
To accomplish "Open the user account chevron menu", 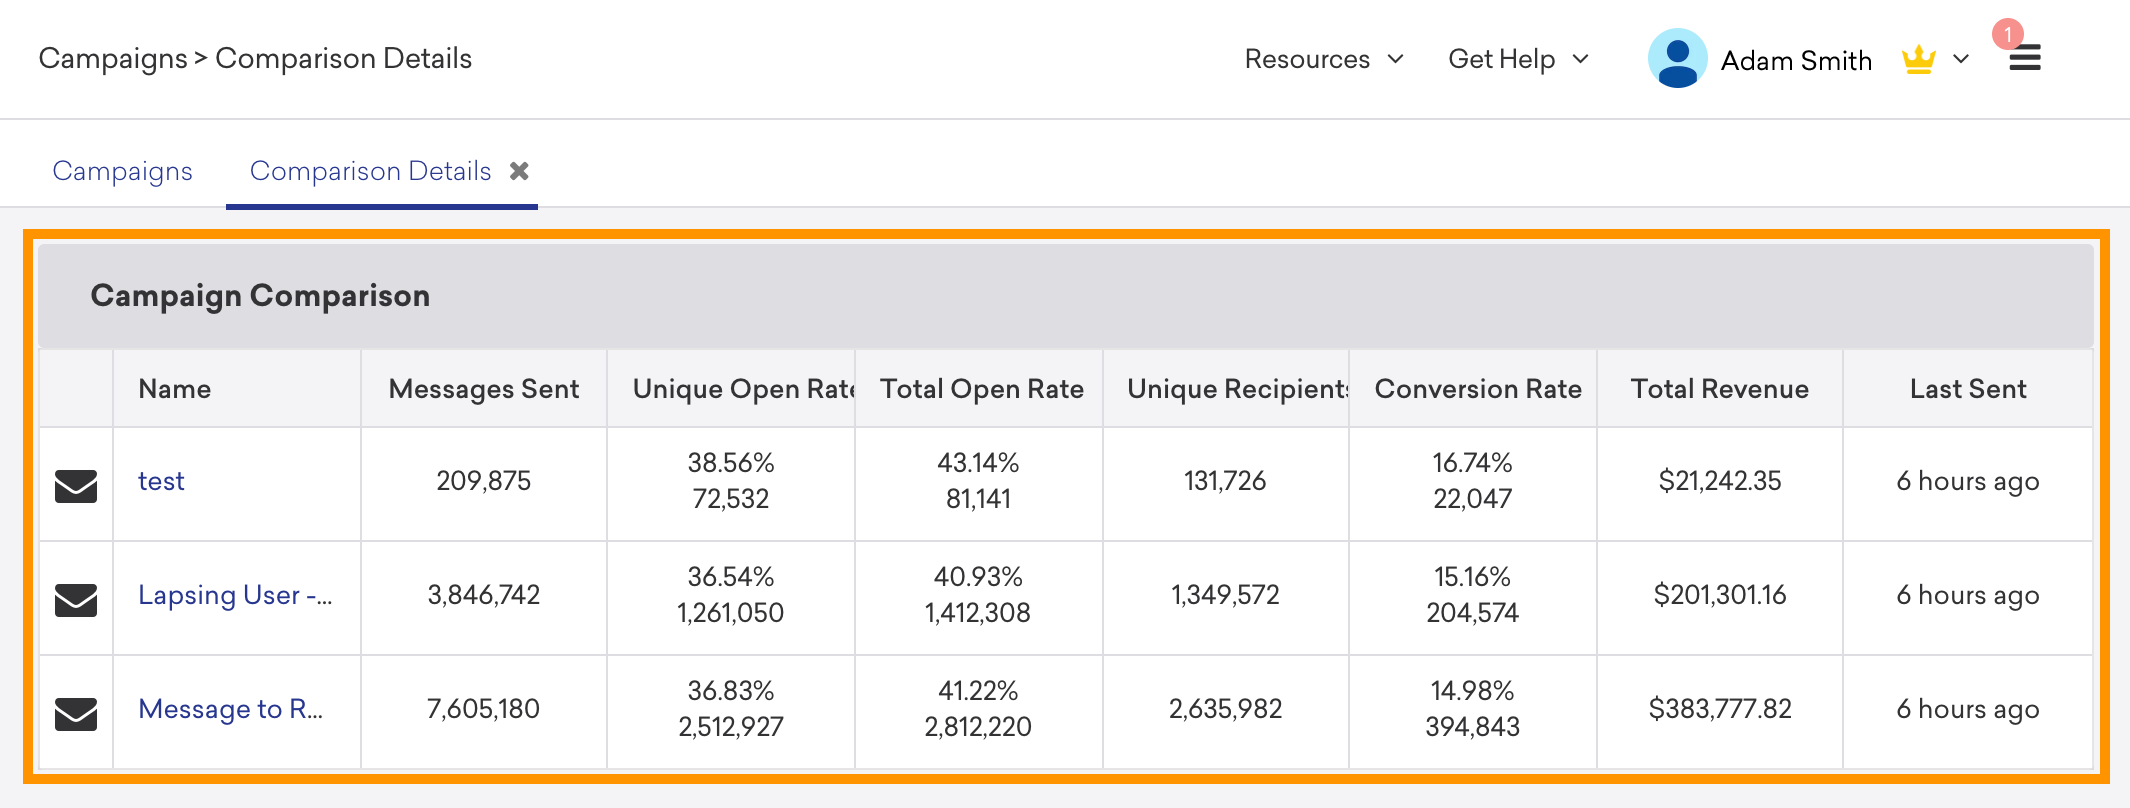I will coord(1961,59).
